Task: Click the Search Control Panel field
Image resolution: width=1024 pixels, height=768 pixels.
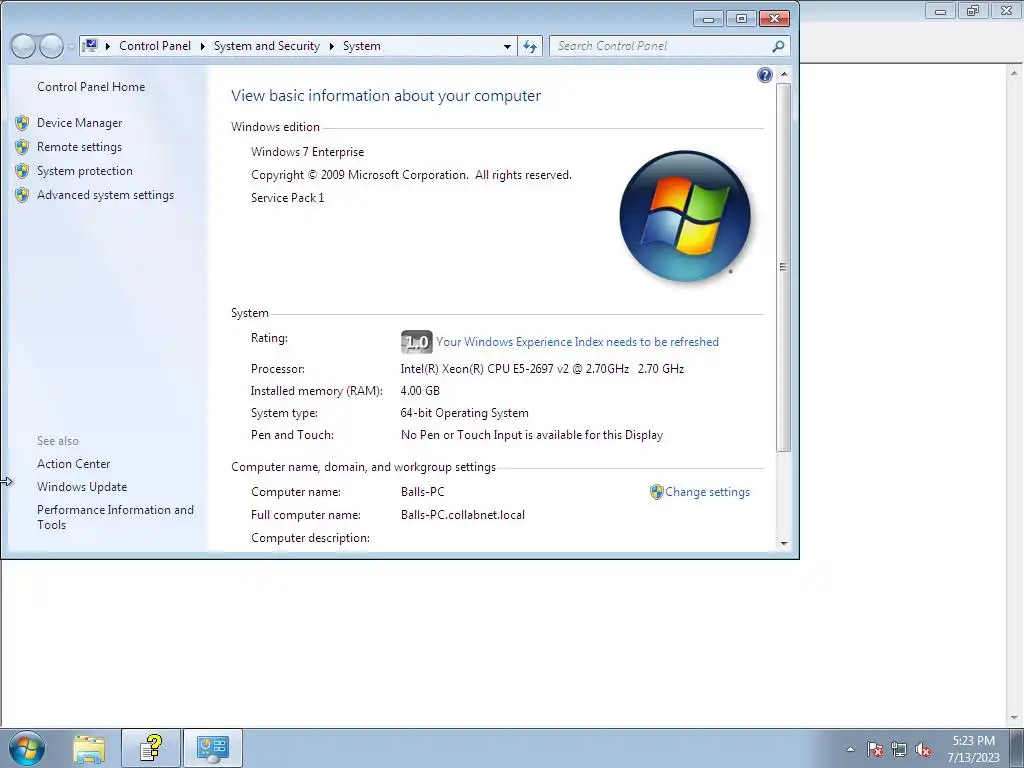Action: (669, 46)
